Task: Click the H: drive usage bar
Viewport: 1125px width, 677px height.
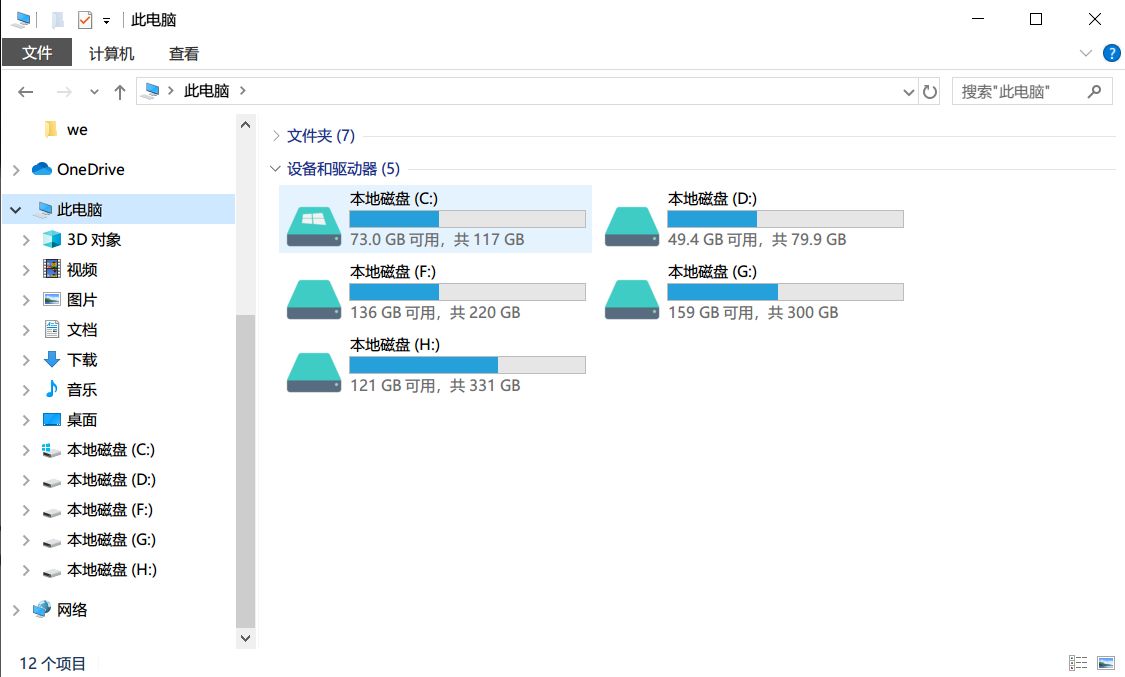Action: (x=467, y=365)
